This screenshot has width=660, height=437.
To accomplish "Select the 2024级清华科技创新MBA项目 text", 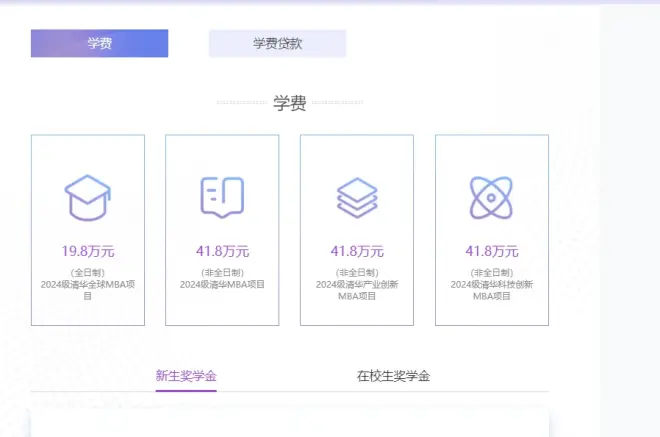I will (491, 290).
